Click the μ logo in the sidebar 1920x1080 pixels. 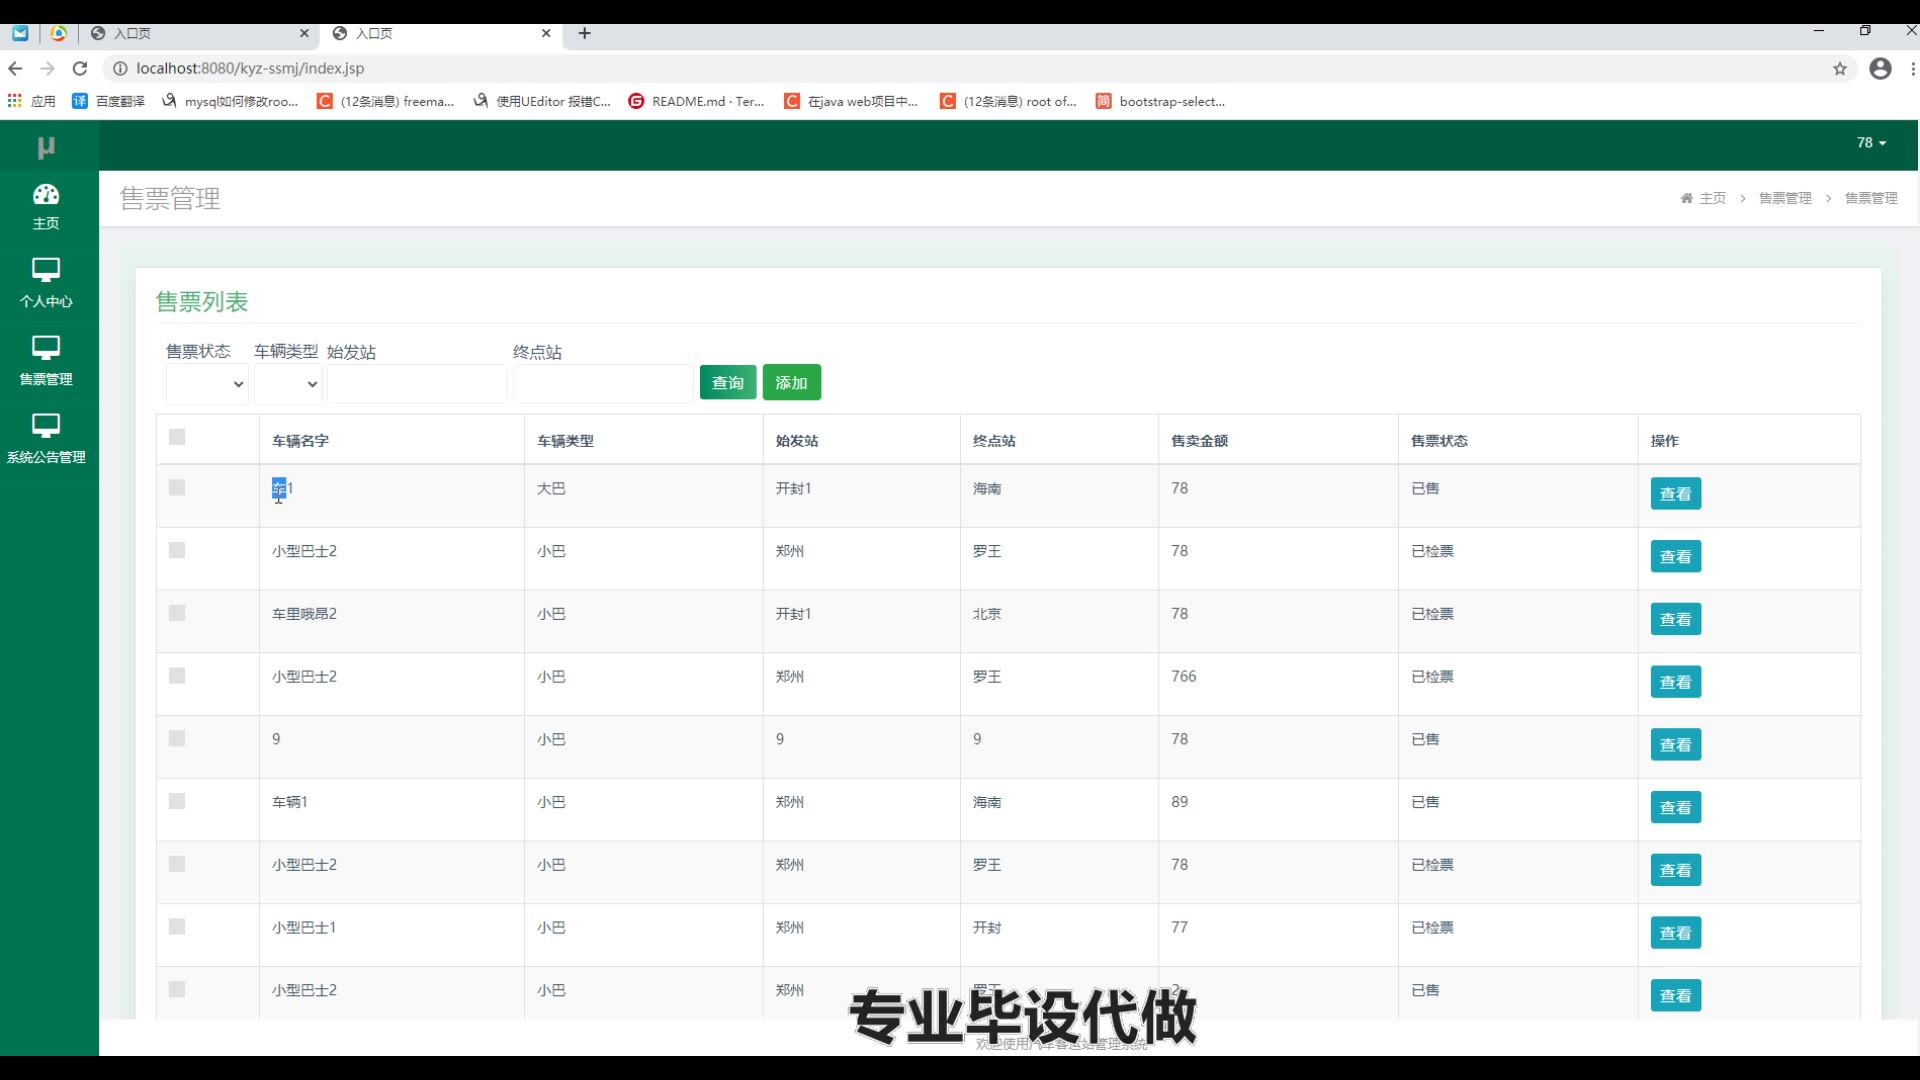pyautogui.click(x=46, y=147)
